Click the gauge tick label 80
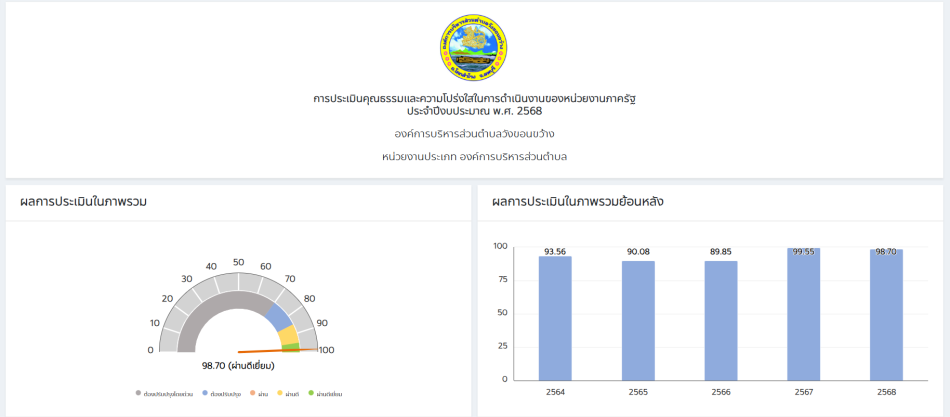 coord(310,298)
